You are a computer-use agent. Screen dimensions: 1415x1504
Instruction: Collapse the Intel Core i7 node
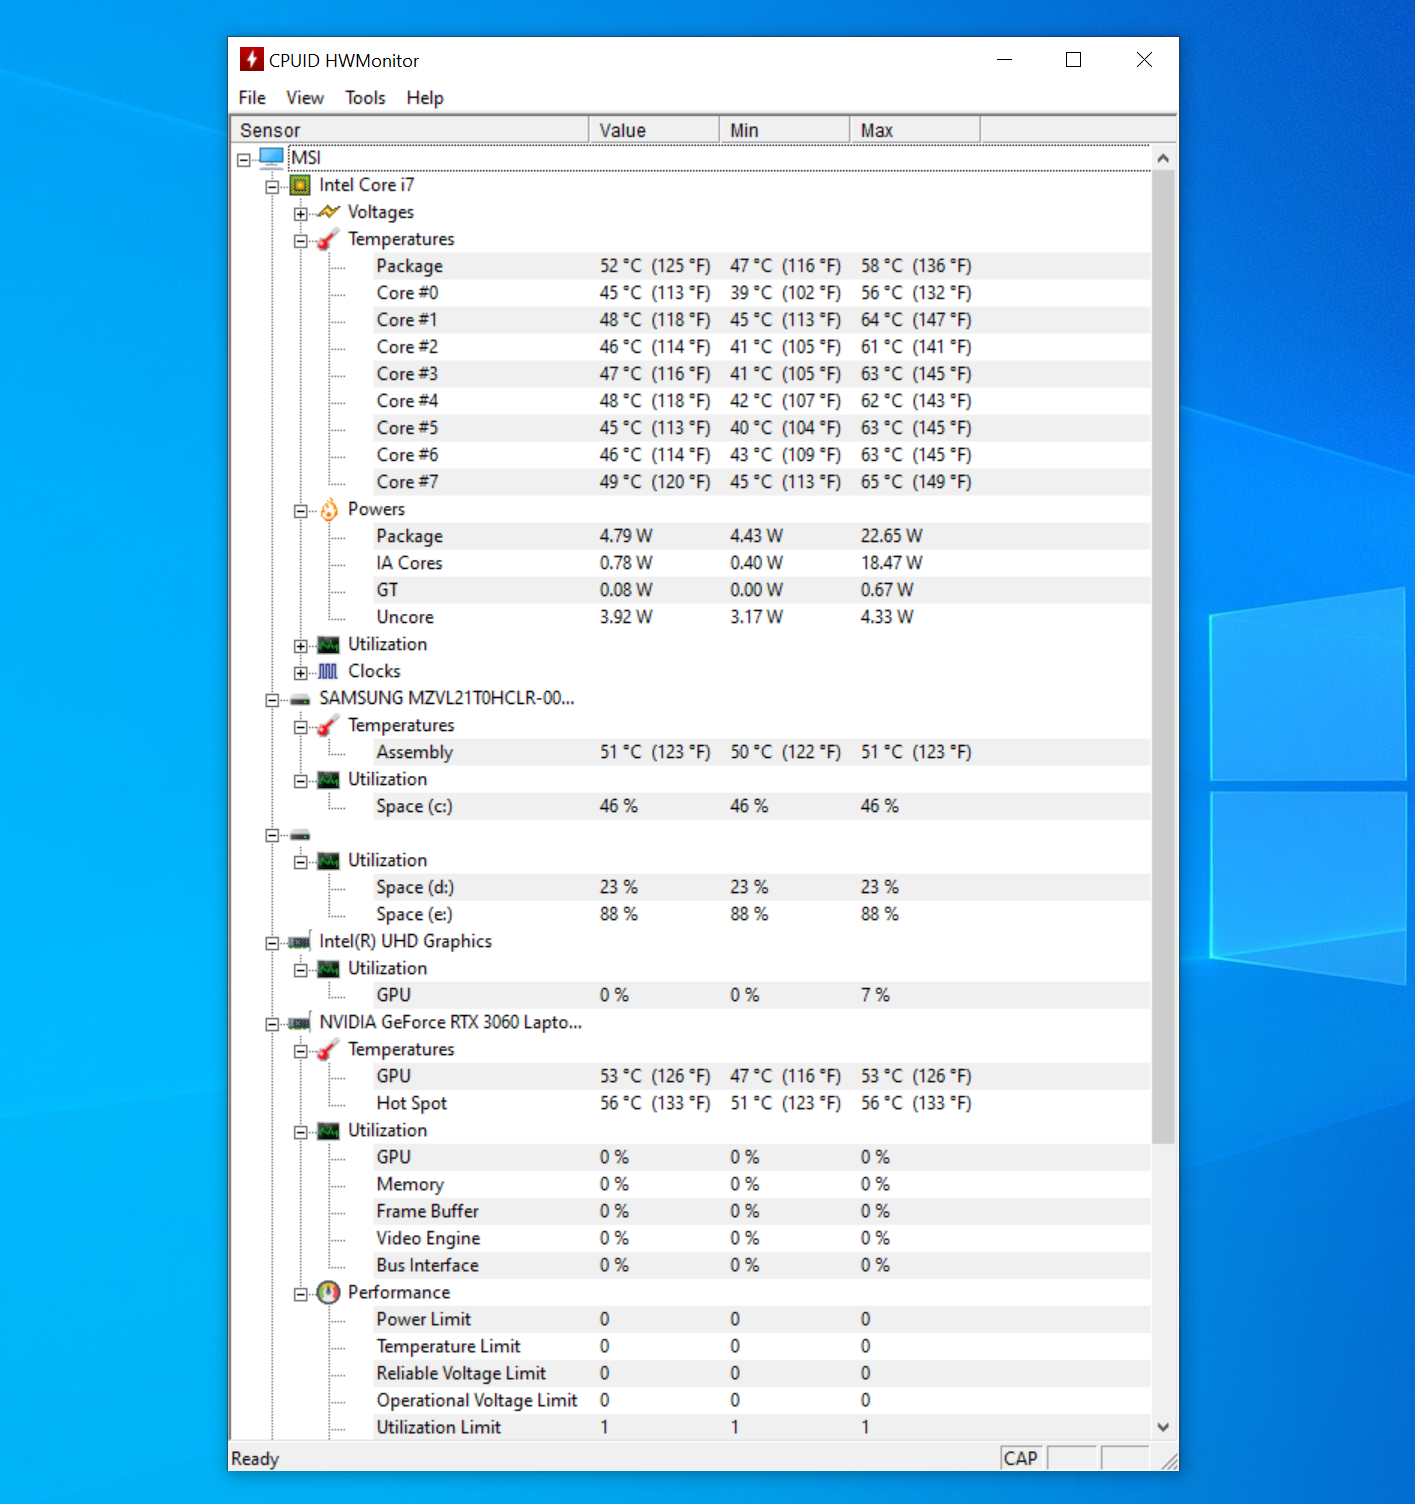click(272, 186)
